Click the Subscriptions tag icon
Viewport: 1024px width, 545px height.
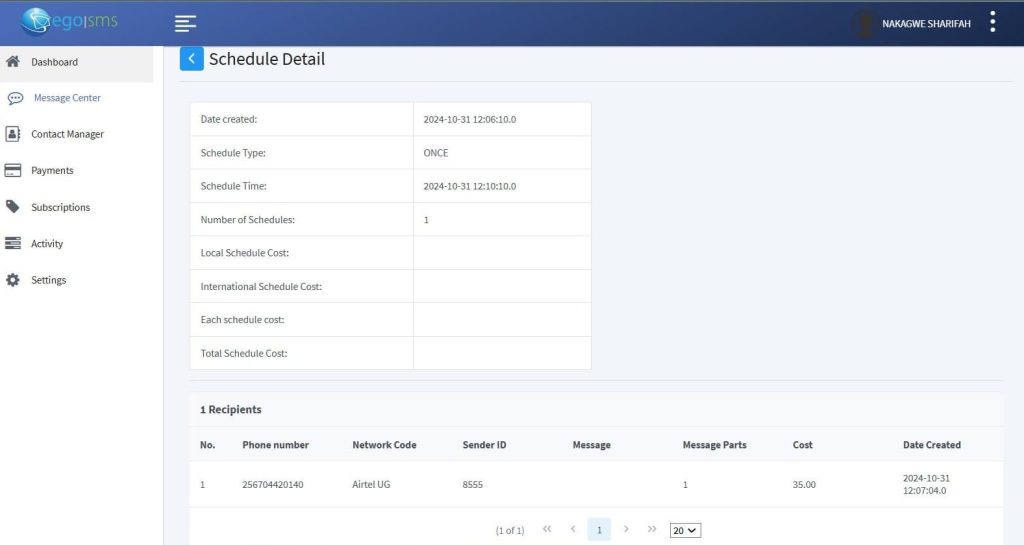[13, 207]
